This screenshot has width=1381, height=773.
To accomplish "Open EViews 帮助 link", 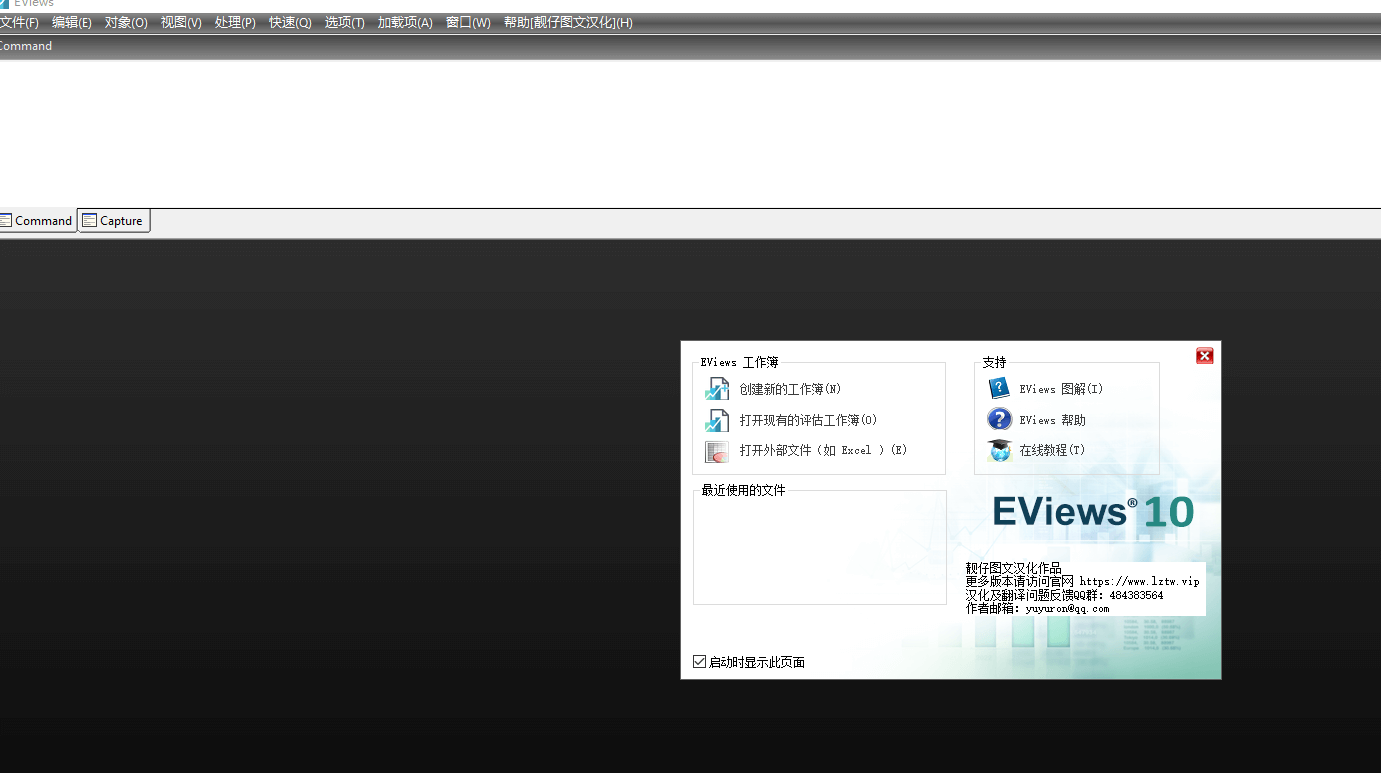I will pos(1052,420).
